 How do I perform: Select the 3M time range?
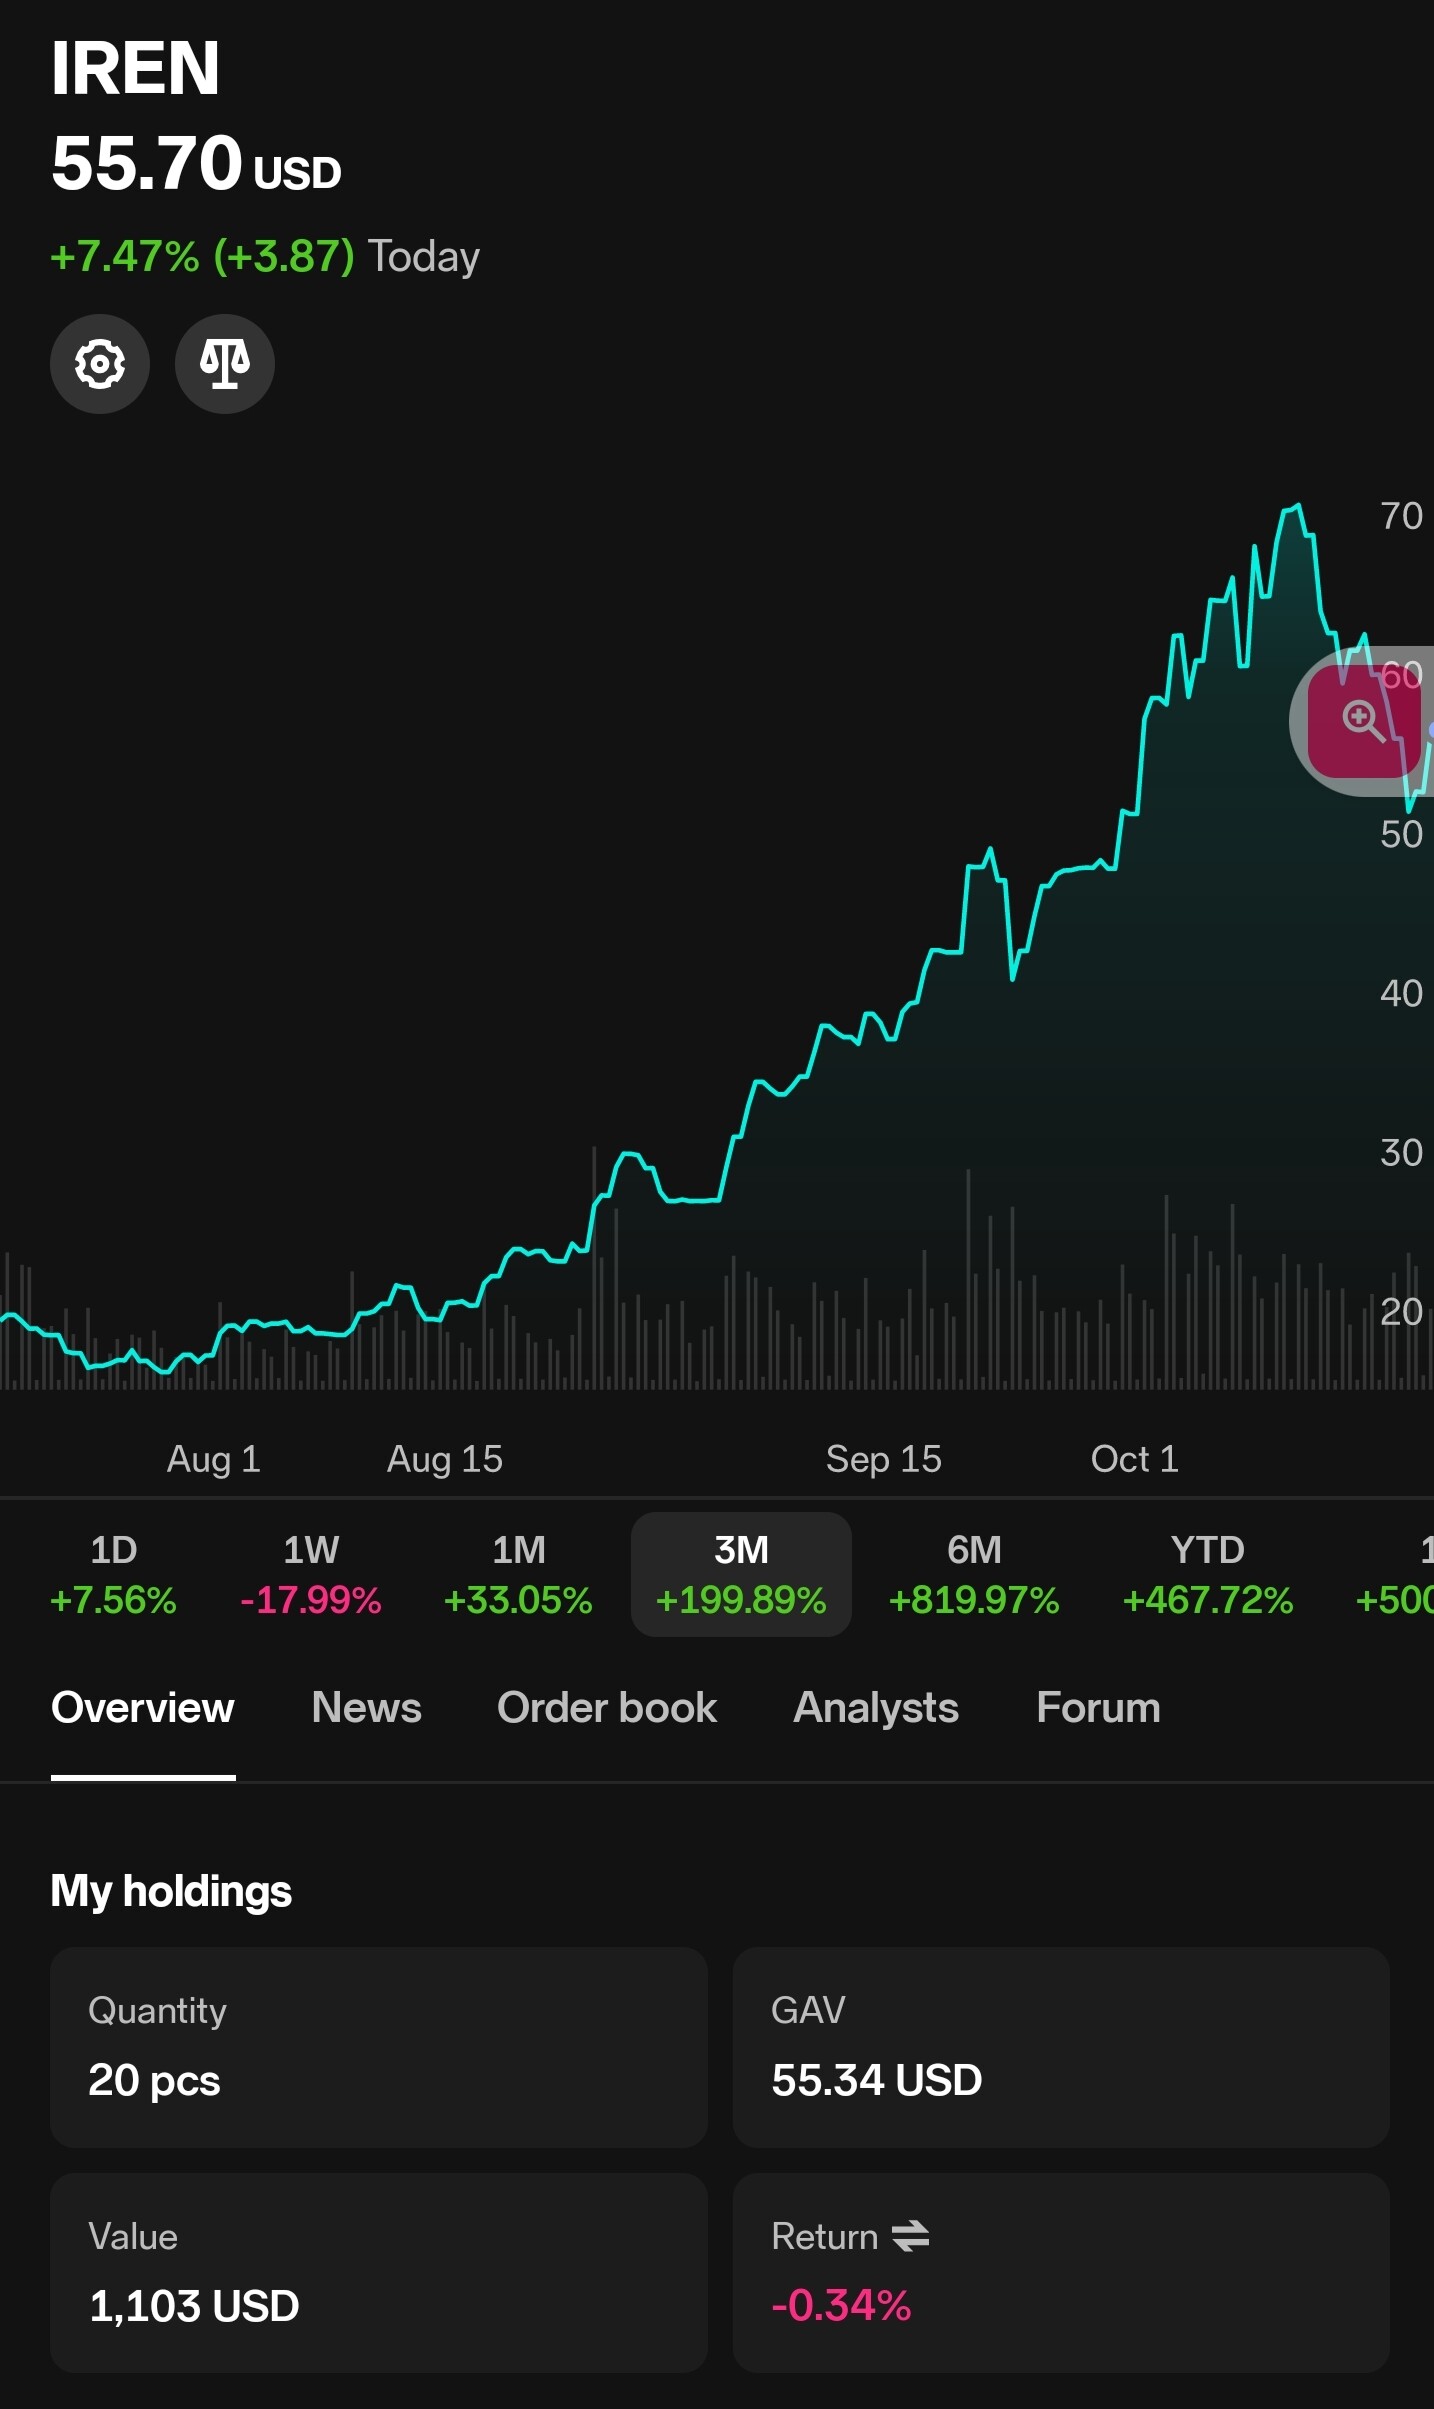pos(741,1574)
